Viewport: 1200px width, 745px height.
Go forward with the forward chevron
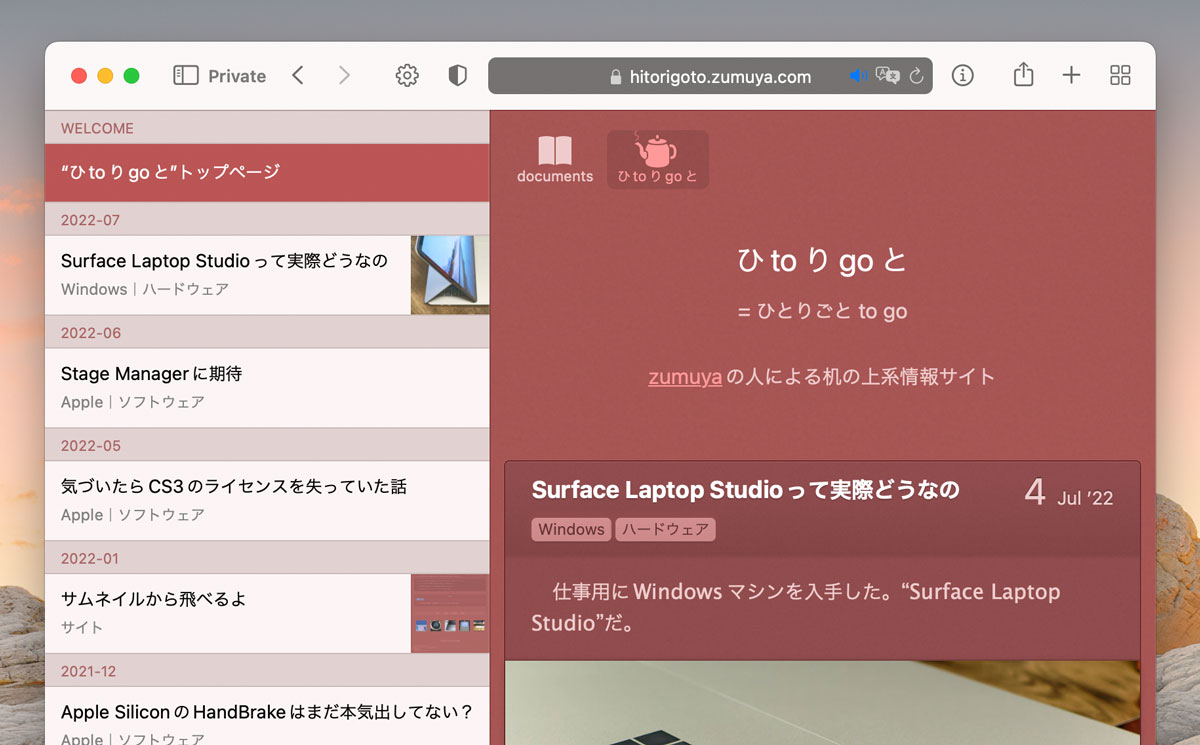click(x=344, y=75)
